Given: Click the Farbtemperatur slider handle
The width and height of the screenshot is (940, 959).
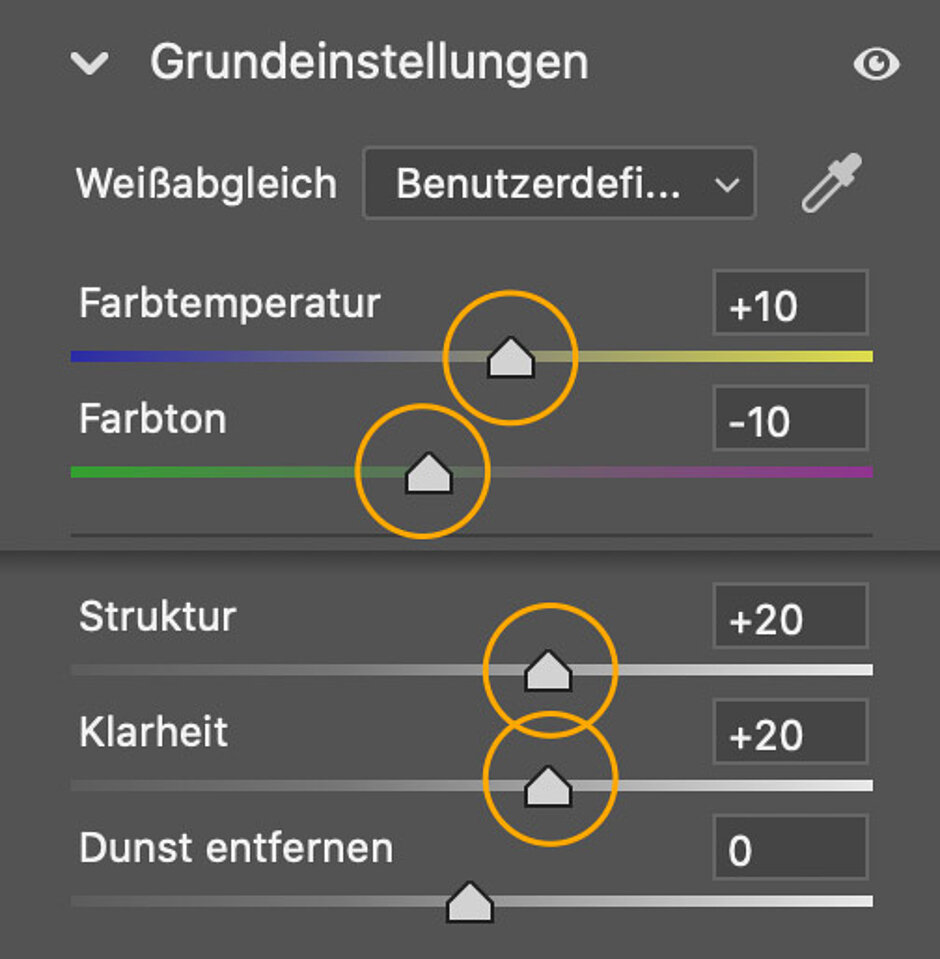Looking at the screenshot, I should pos(510,358).
